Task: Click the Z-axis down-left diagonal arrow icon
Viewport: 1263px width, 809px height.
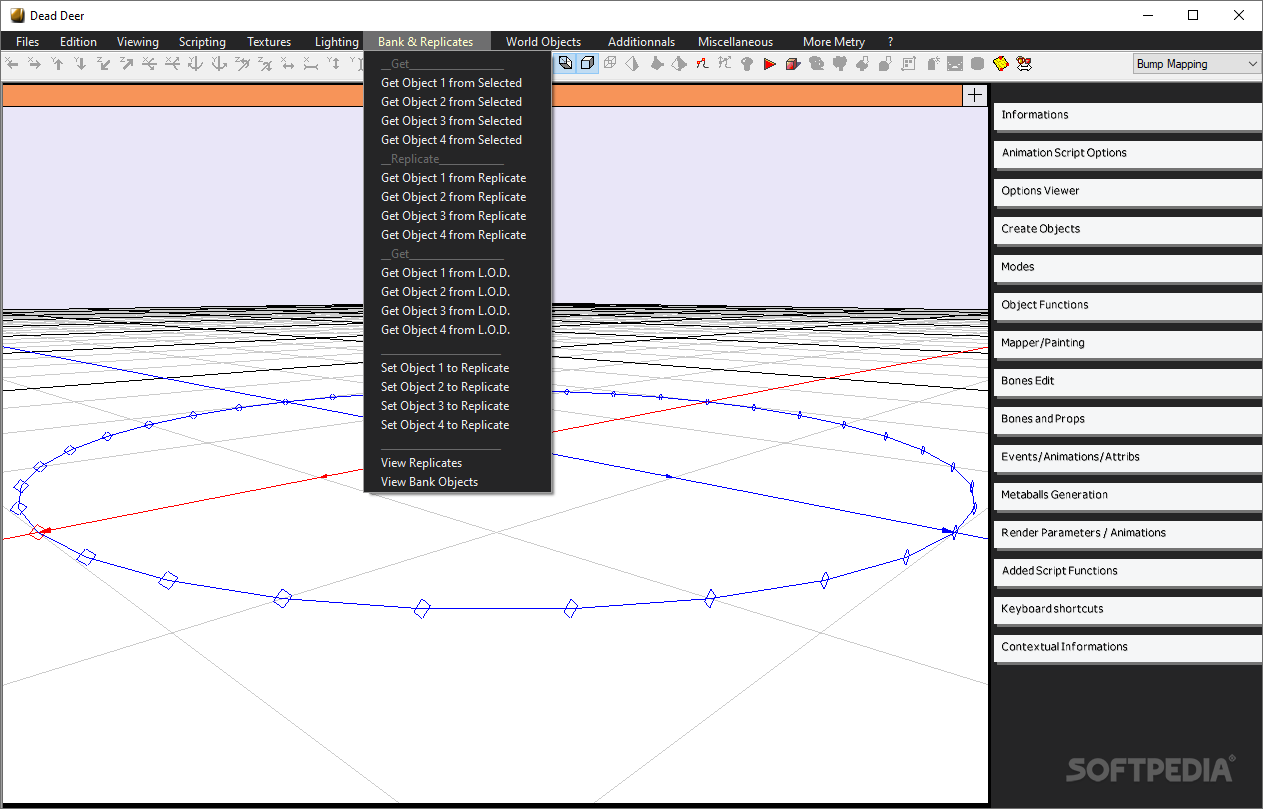Action: pos(103,64)
